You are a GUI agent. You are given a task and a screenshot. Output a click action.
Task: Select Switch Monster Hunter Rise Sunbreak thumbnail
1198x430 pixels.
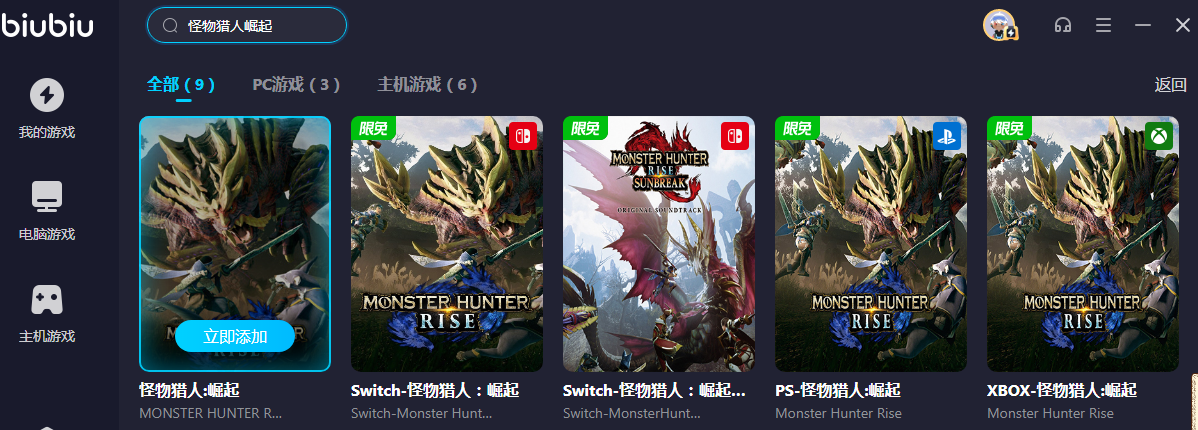coord(659,244)
